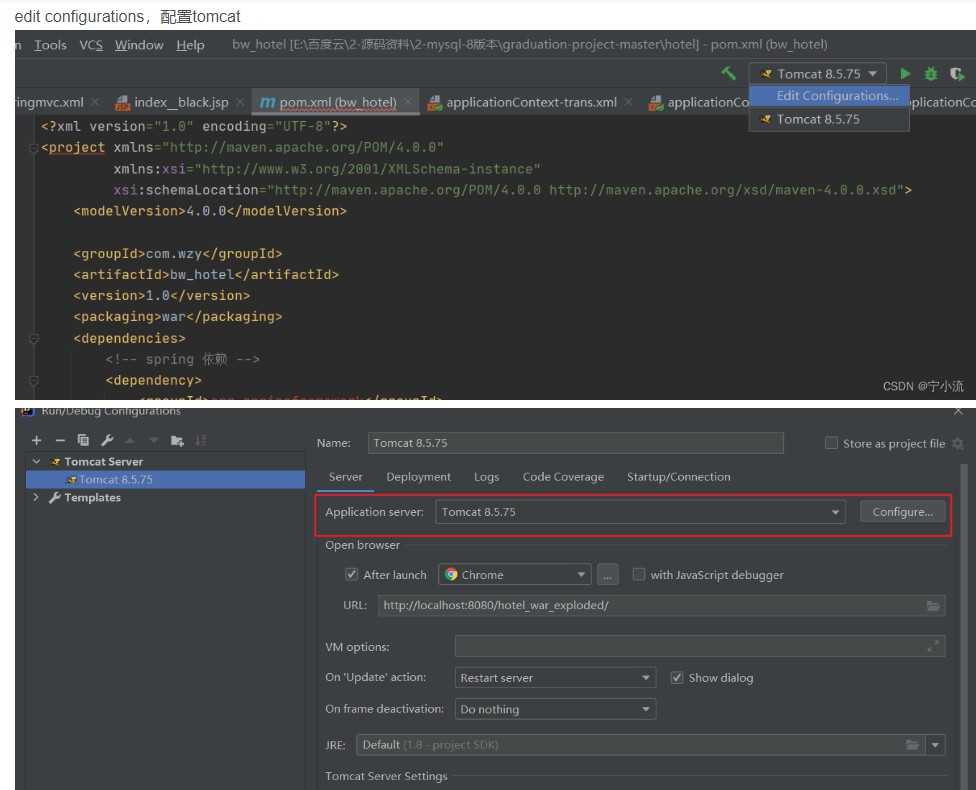The image size is (976, 790).
Task: Close the Run/Debug Configurations dialog
Action: 958,411
